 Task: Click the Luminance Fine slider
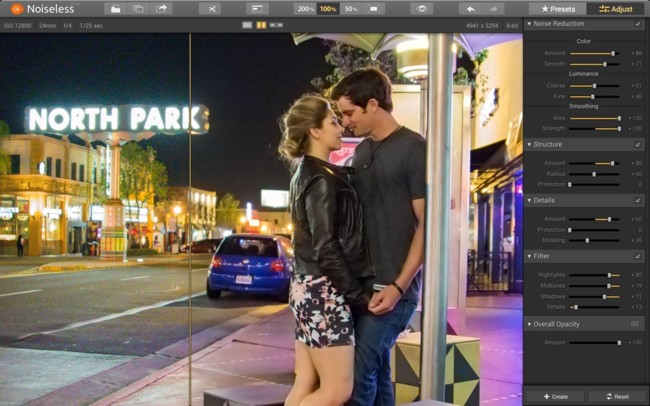(x=594, y=97)
